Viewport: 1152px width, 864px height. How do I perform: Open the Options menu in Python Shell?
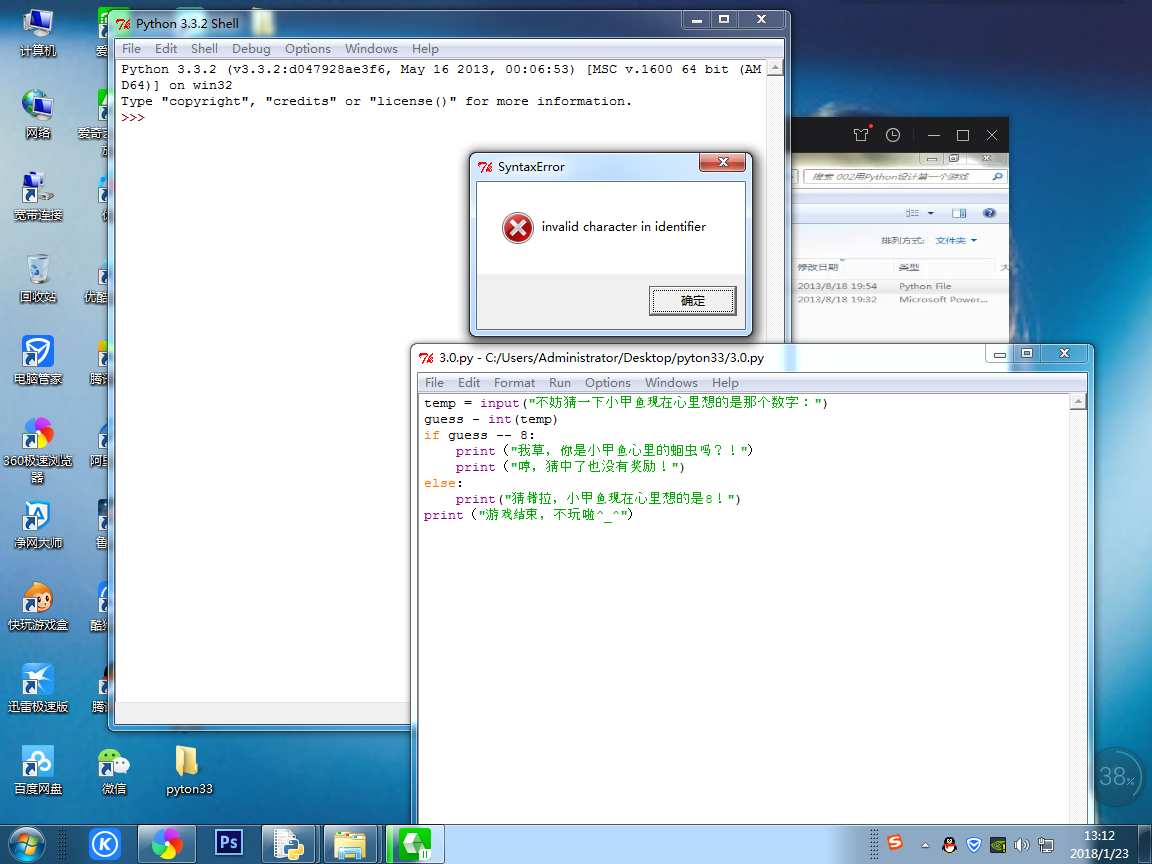pos(307,48)
